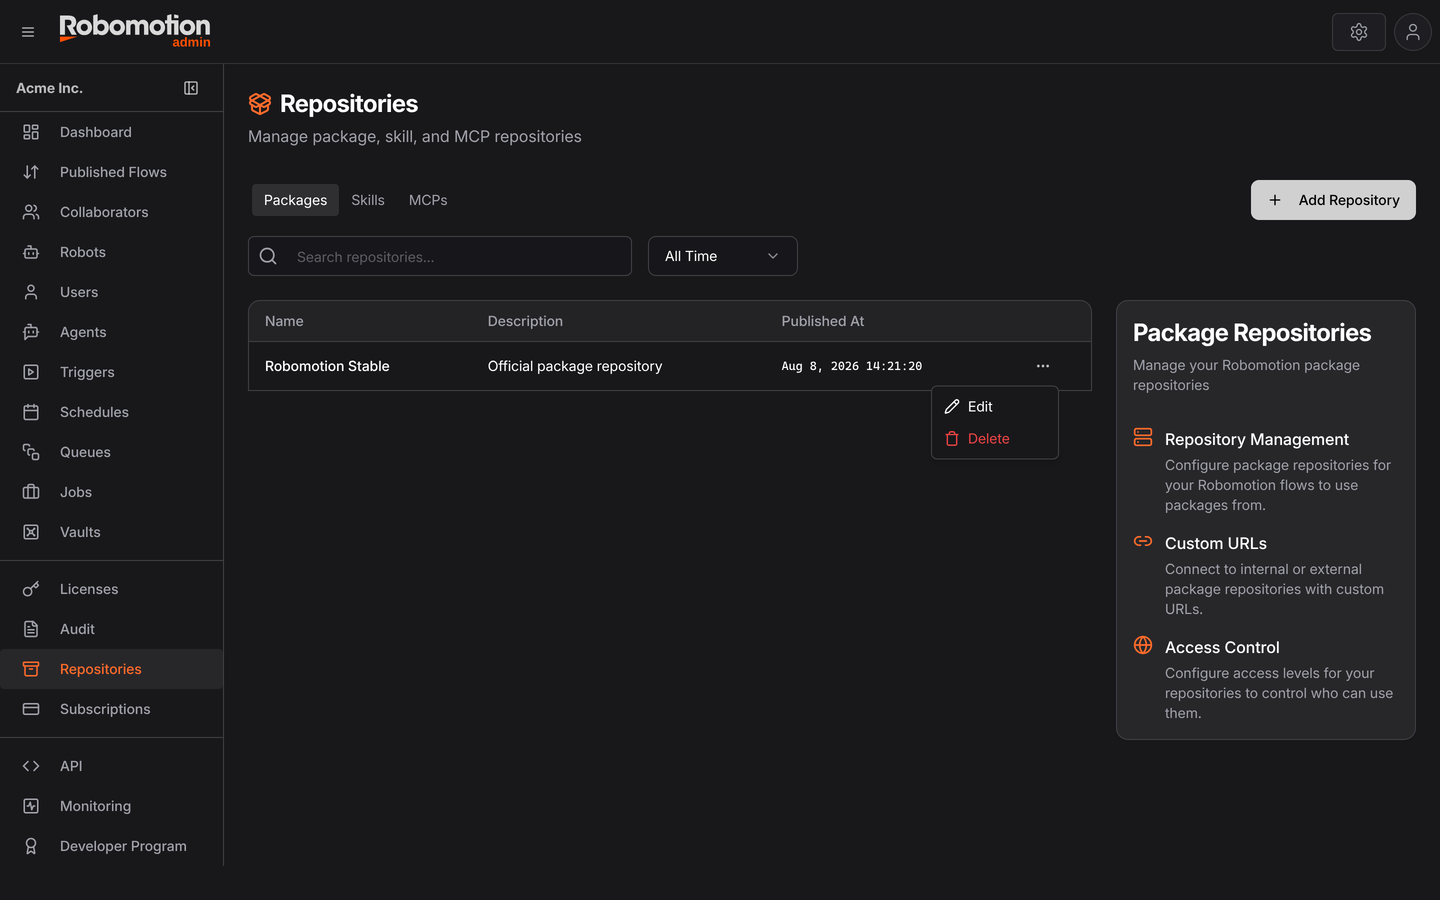Click the Robomotion admin logo
This screenshot has width=1440, height=900.
click(135, 31)
